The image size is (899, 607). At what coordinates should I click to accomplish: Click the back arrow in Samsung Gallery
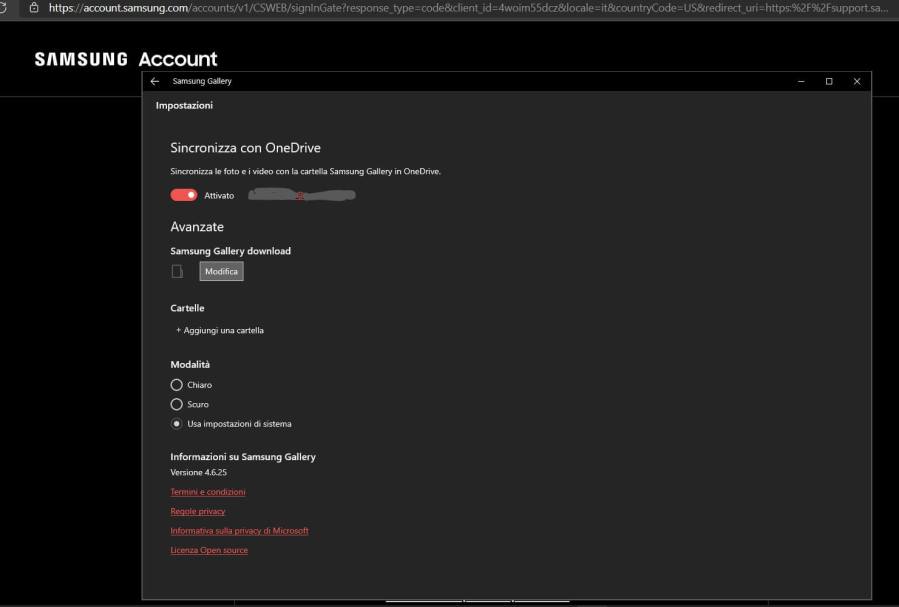[x=155, y=81]
